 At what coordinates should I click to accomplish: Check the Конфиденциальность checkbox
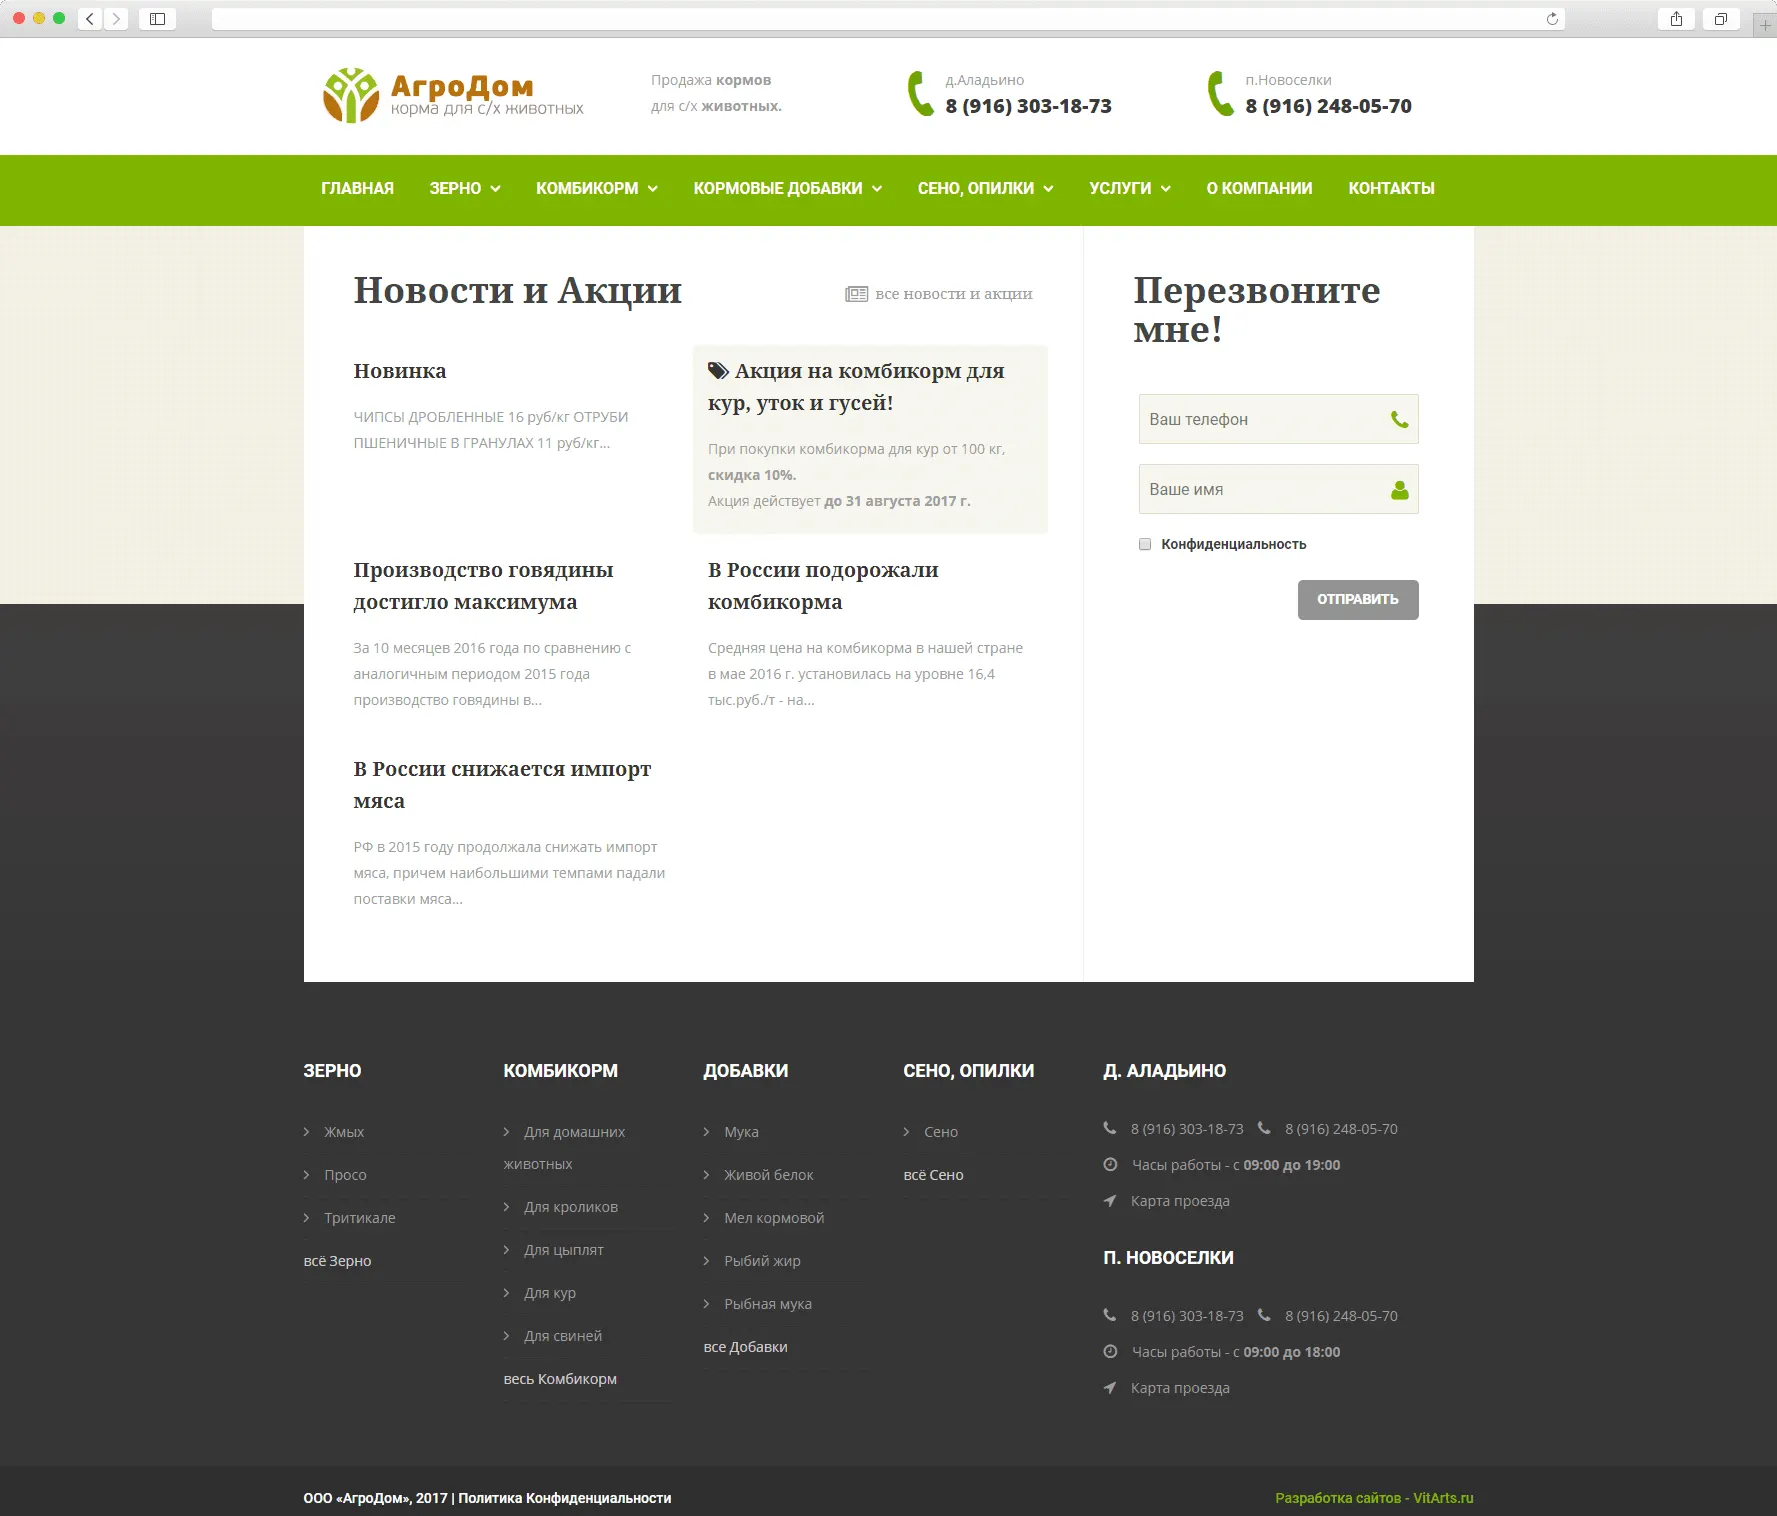coord(1145,544)
